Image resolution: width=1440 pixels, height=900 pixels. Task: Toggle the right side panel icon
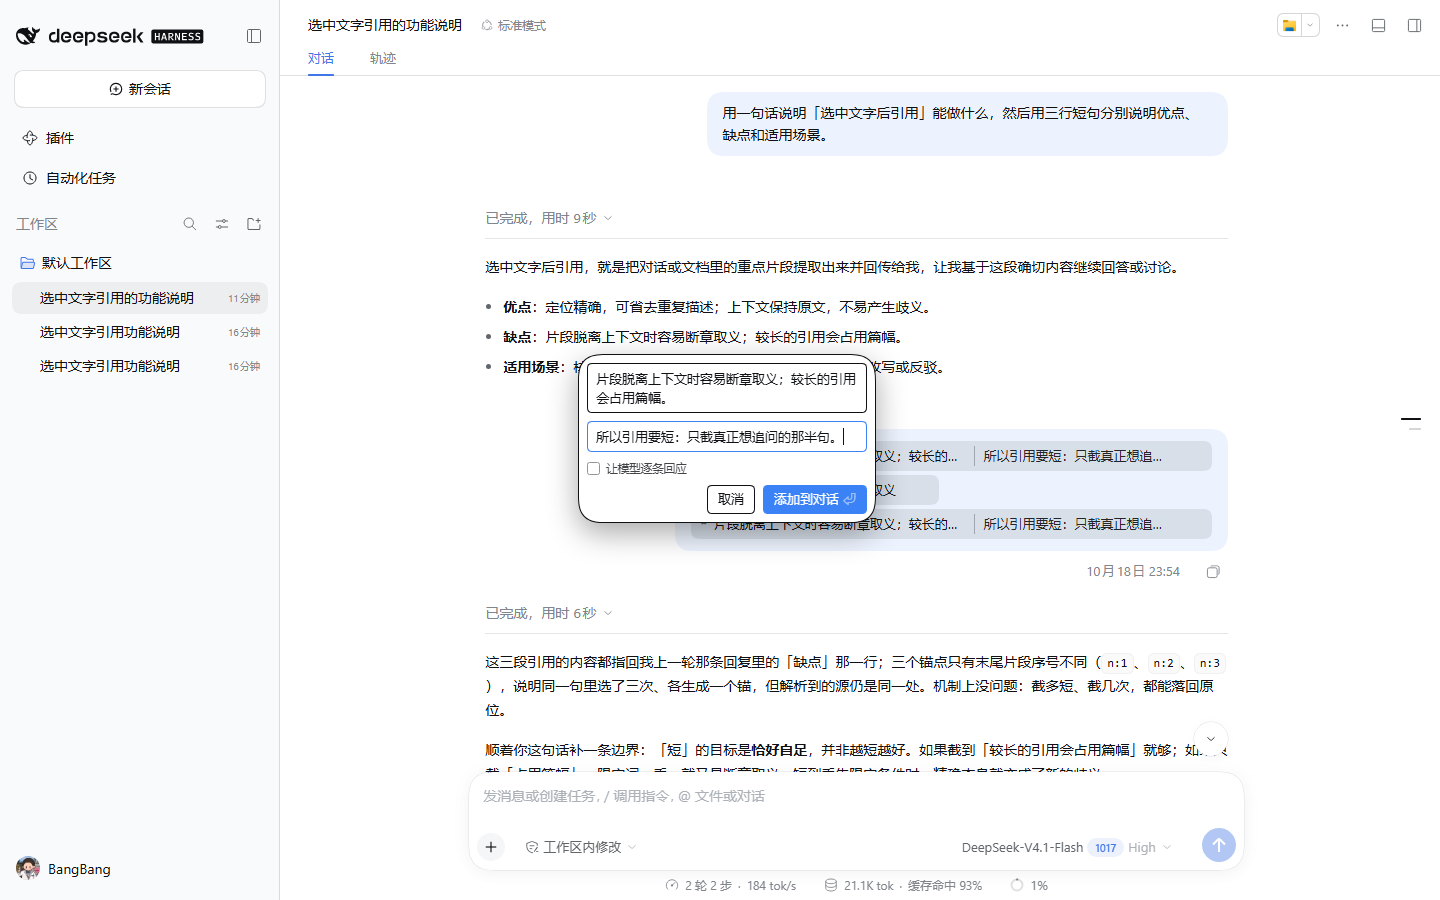[1414, 25]
